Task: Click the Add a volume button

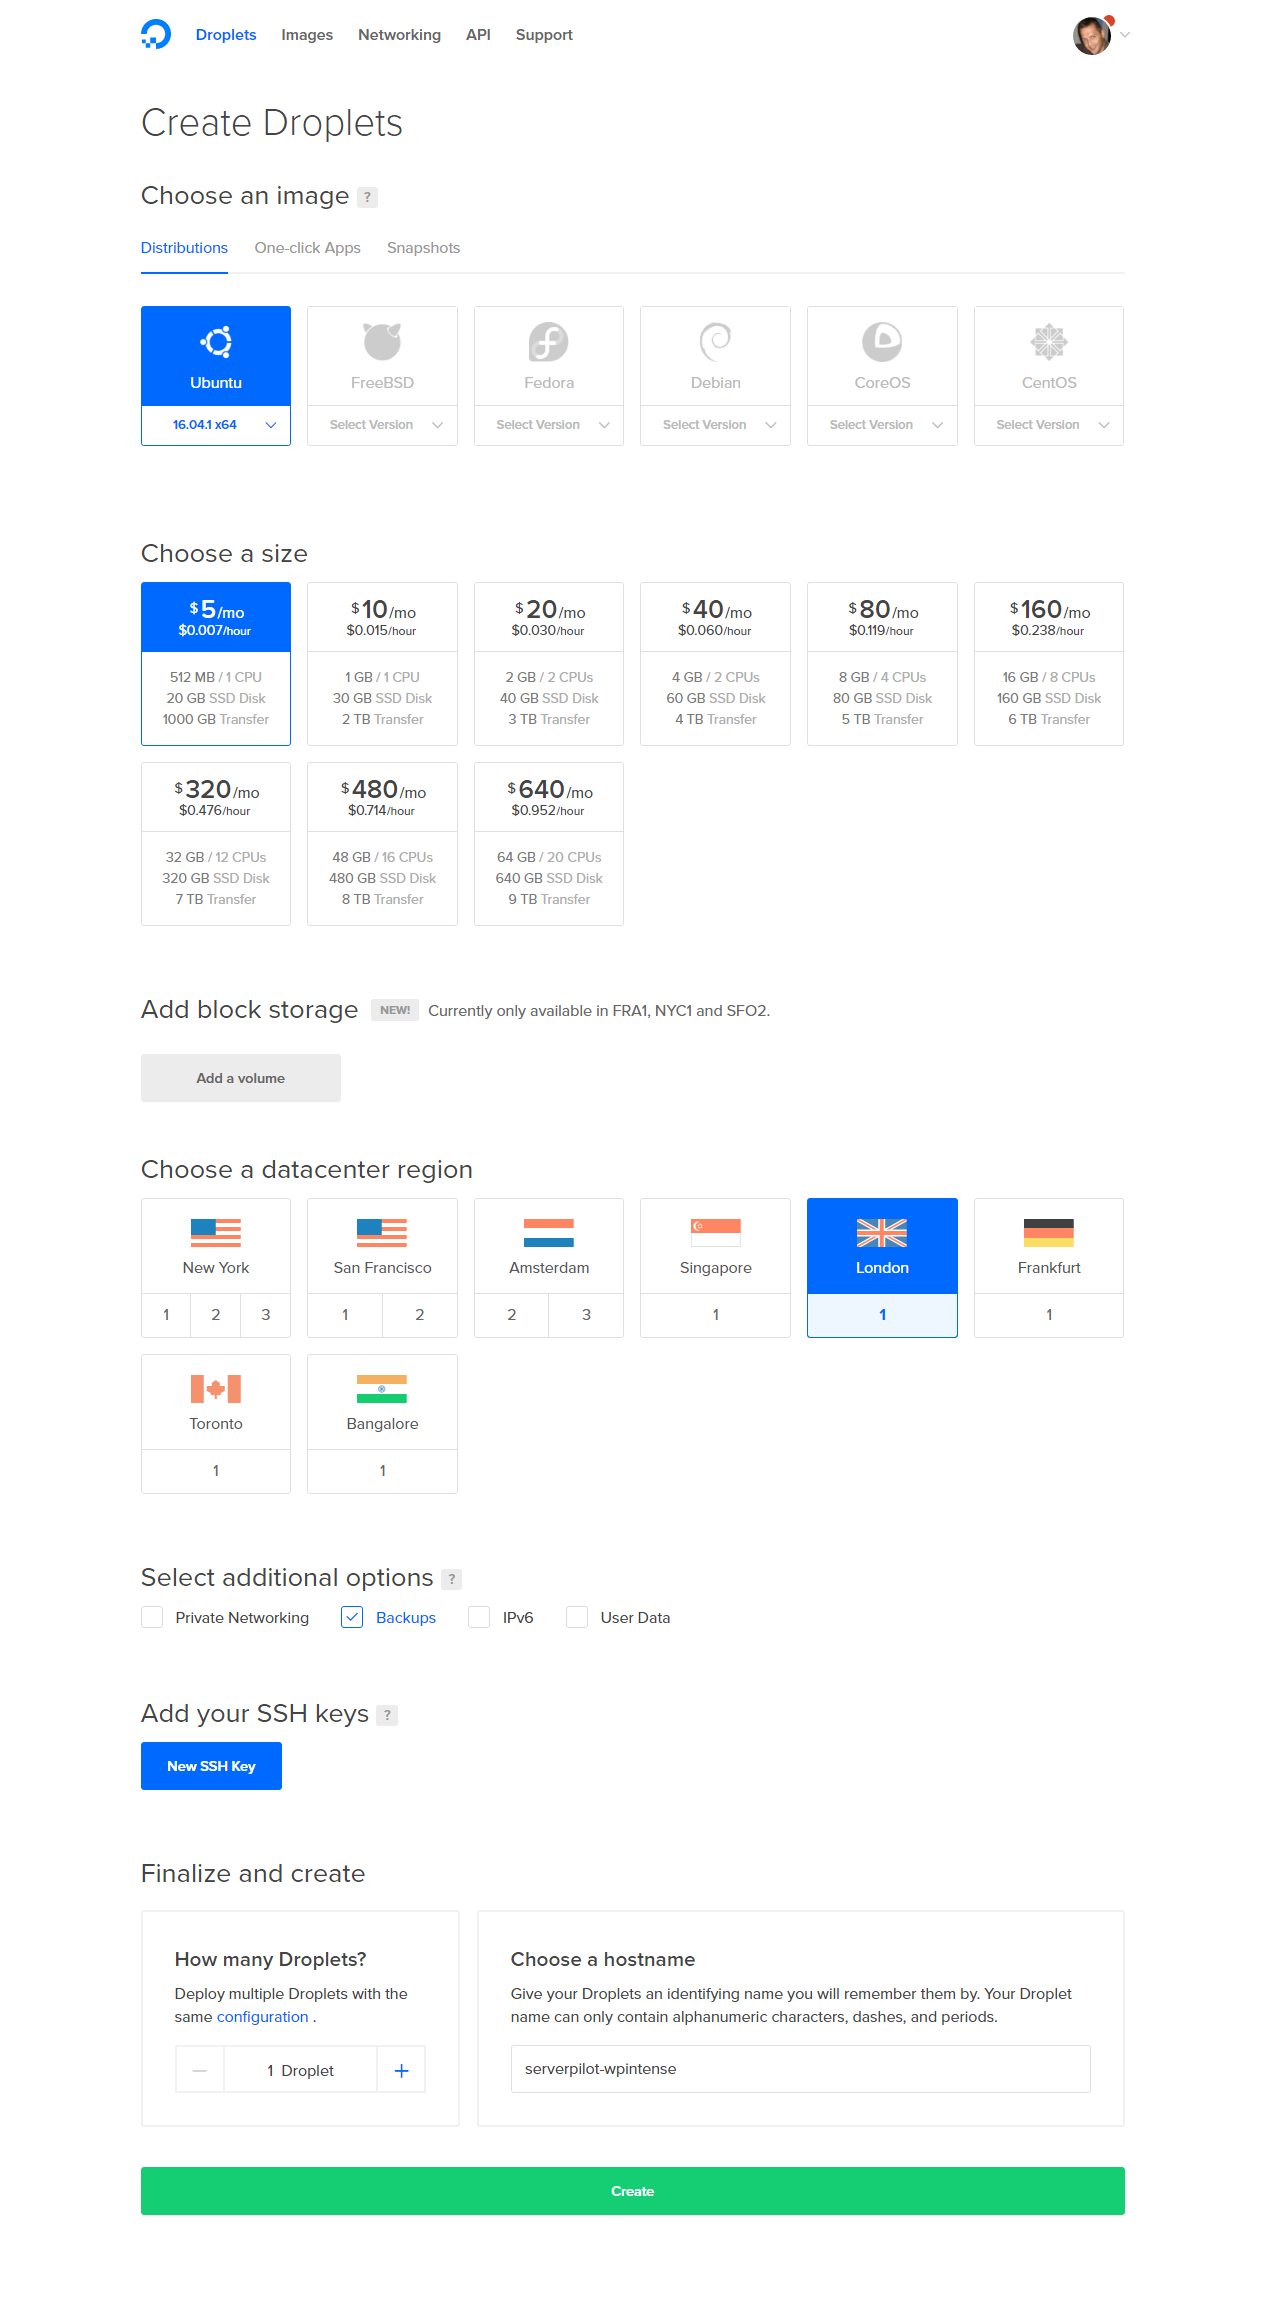Action: click(241, 1078)
